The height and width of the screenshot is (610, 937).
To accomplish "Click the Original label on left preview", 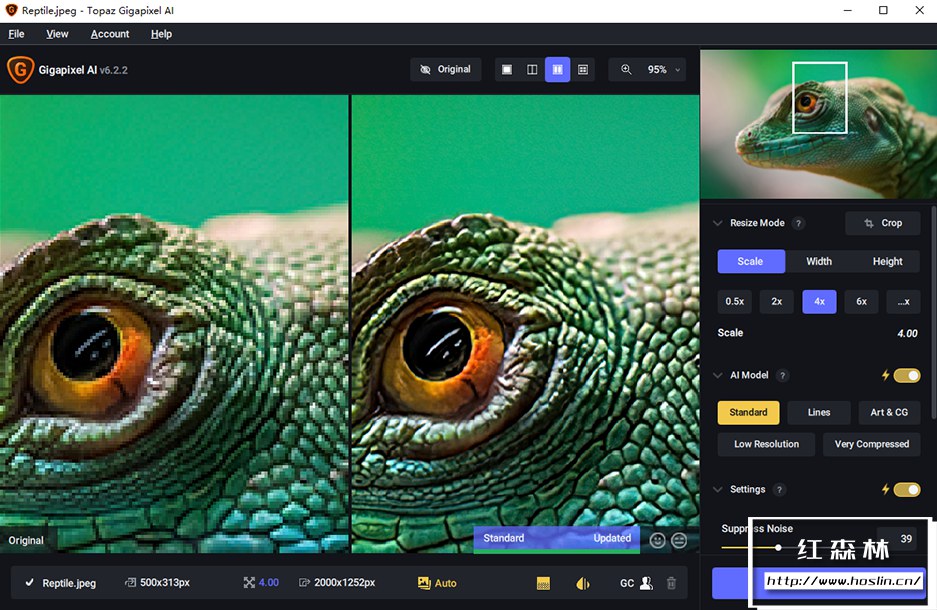I will pyautogui.click(x=26, y=540).
